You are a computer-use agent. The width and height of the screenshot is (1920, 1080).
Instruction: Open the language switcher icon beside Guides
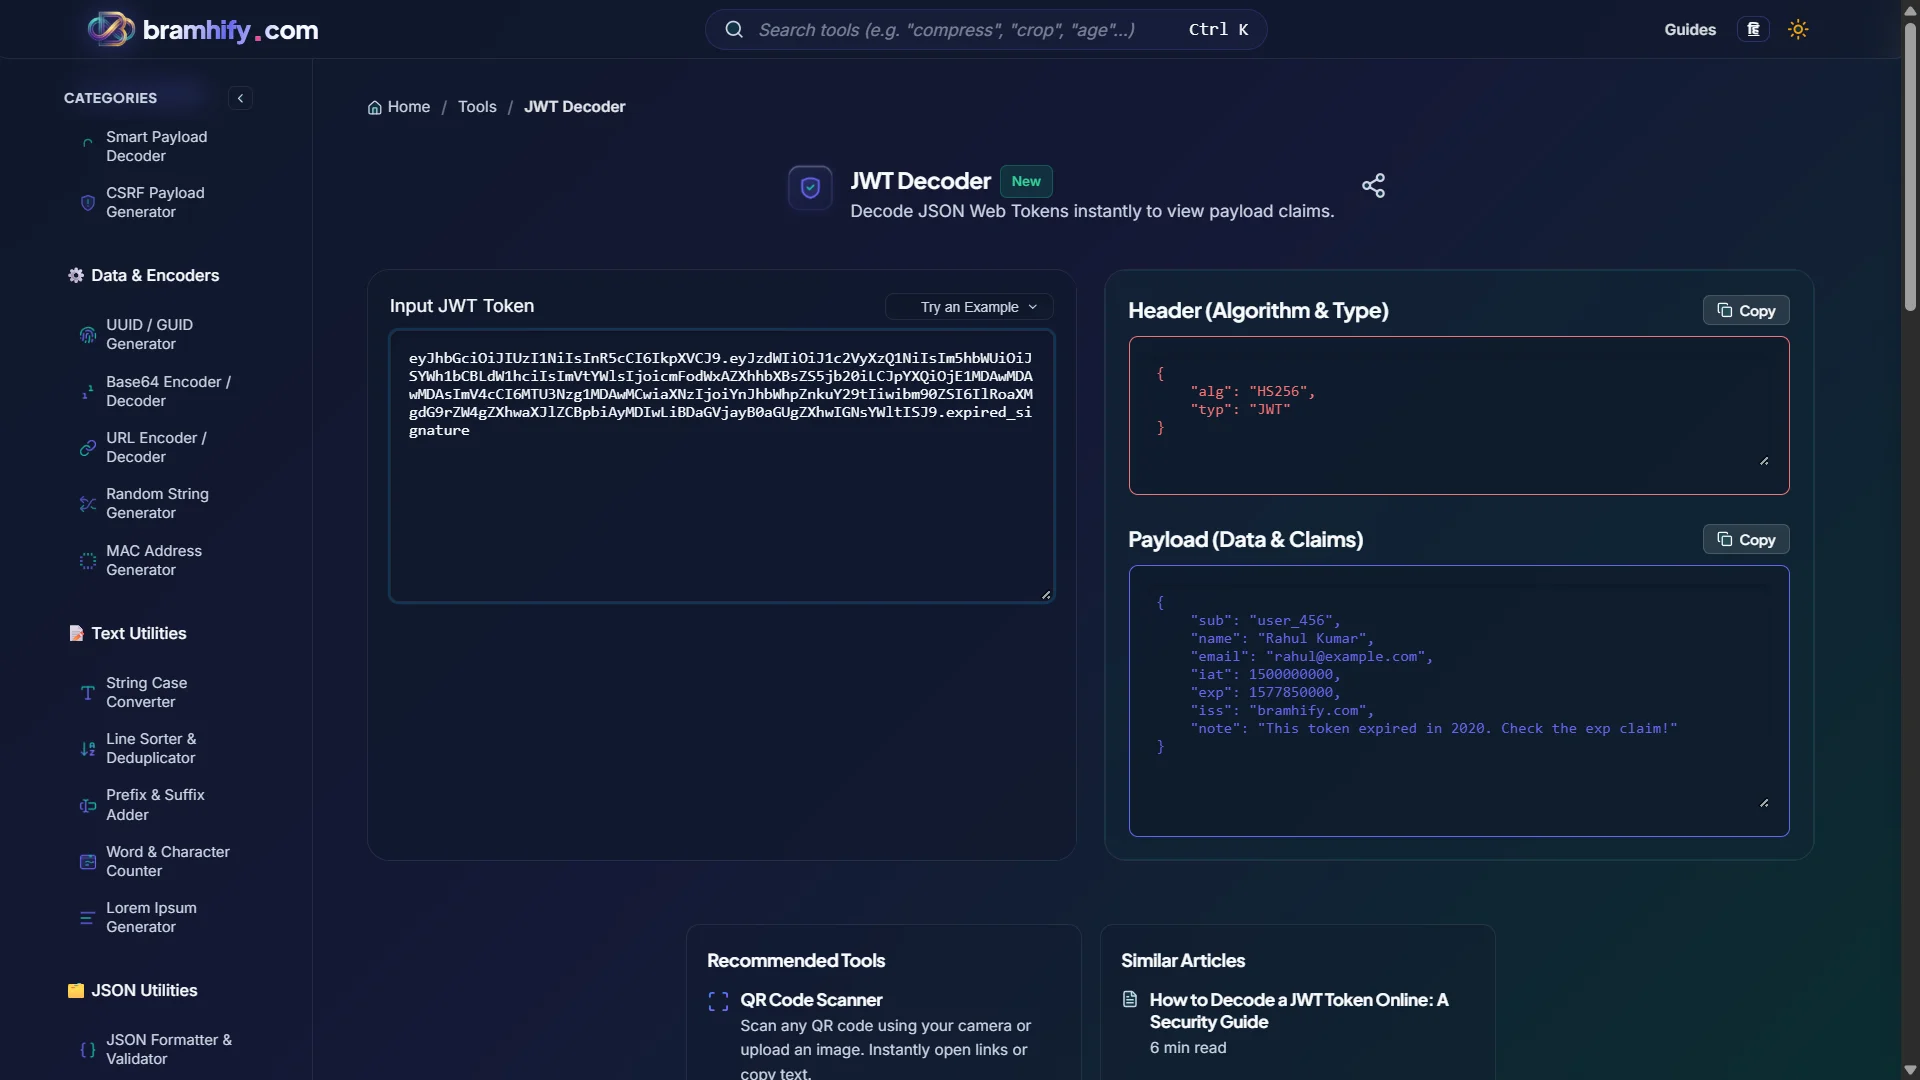[1753, 29]
